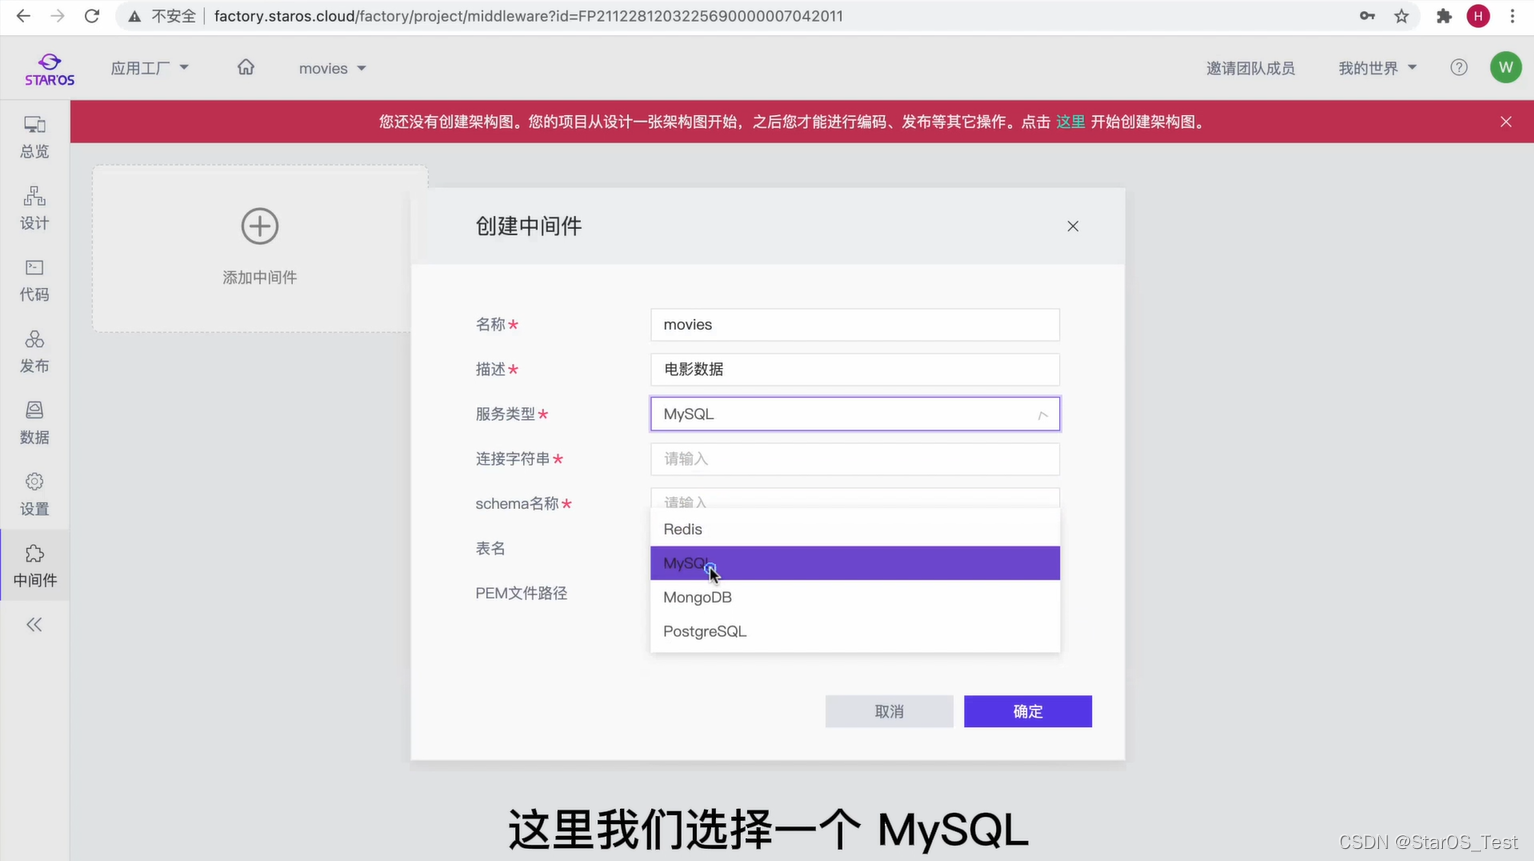Click the 取消 button
The height and width of the screenshot is (861, 1534).
(889, 711)
